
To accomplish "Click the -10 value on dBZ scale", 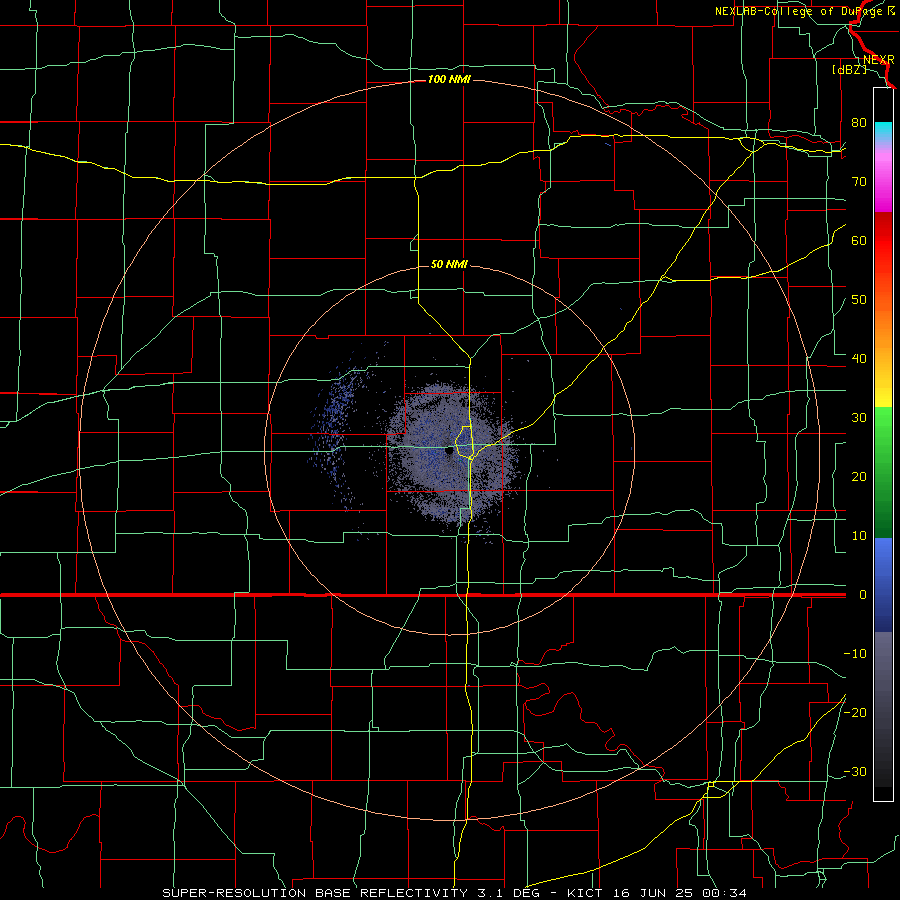I will coord(855,654).
